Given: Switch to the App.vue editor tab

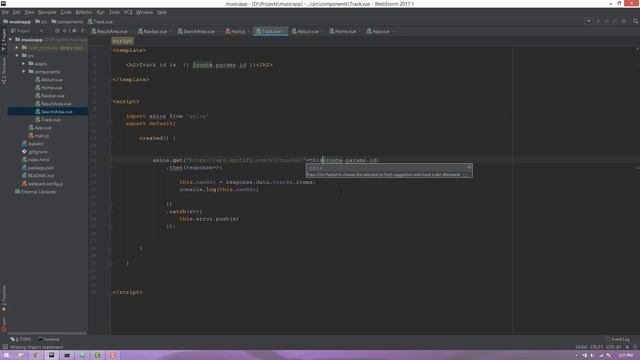Looking at the screenshot, I should pos(378,31).
